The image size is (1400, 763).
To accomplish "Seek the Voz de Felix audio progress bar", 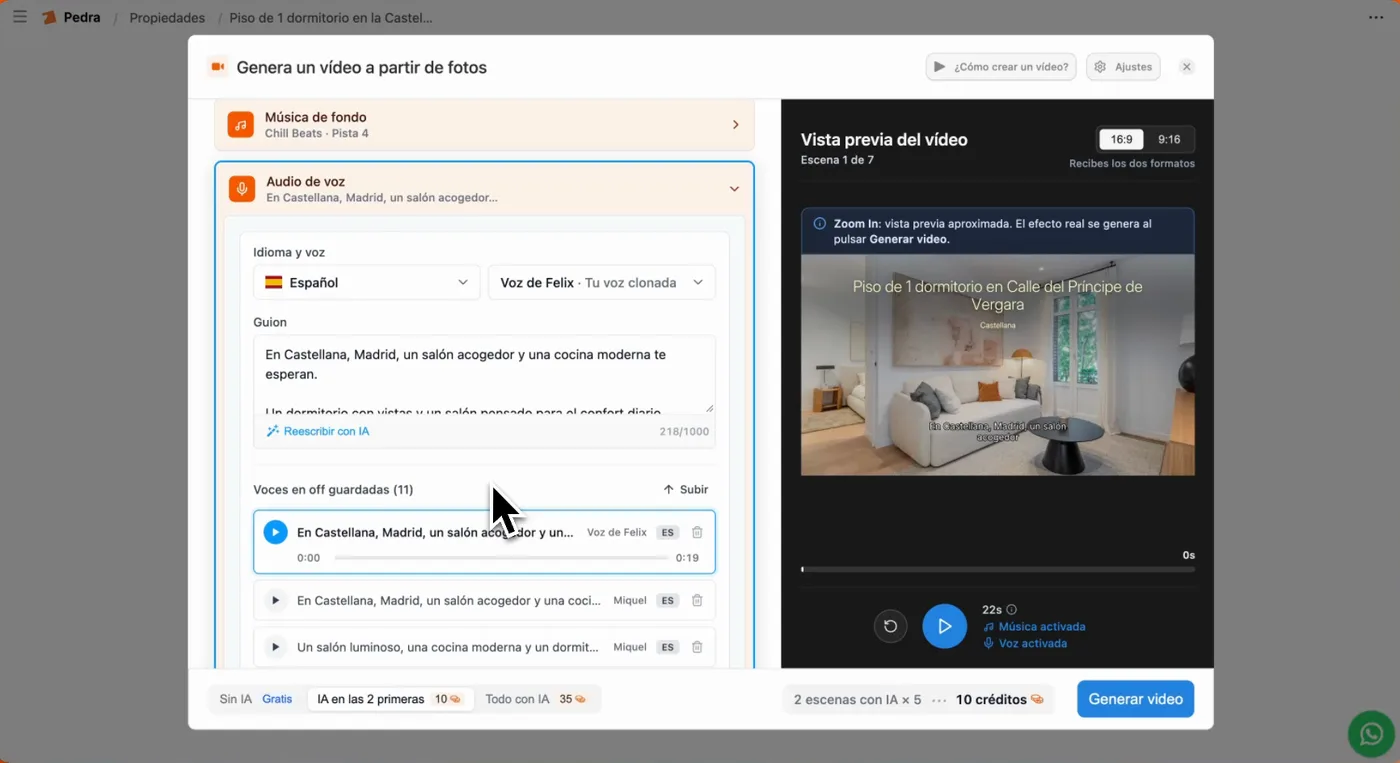I will (x=501, y=558).
